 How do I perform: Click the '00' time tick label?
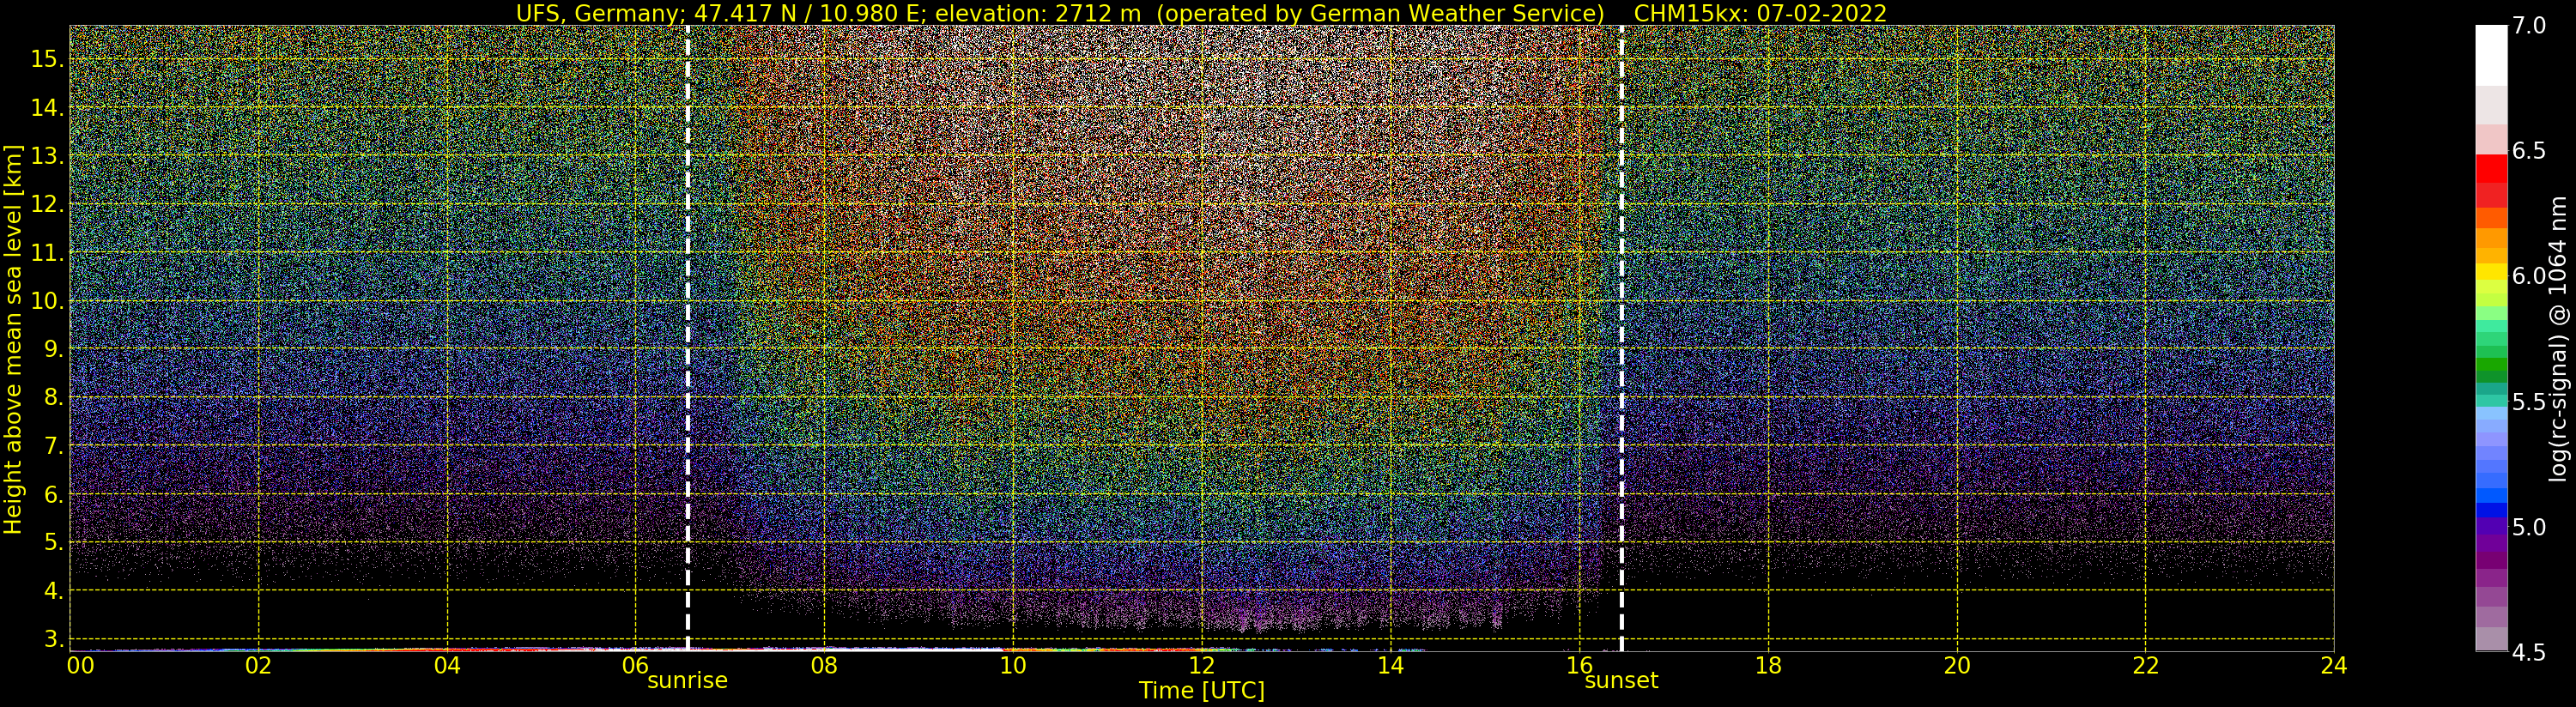81,666
